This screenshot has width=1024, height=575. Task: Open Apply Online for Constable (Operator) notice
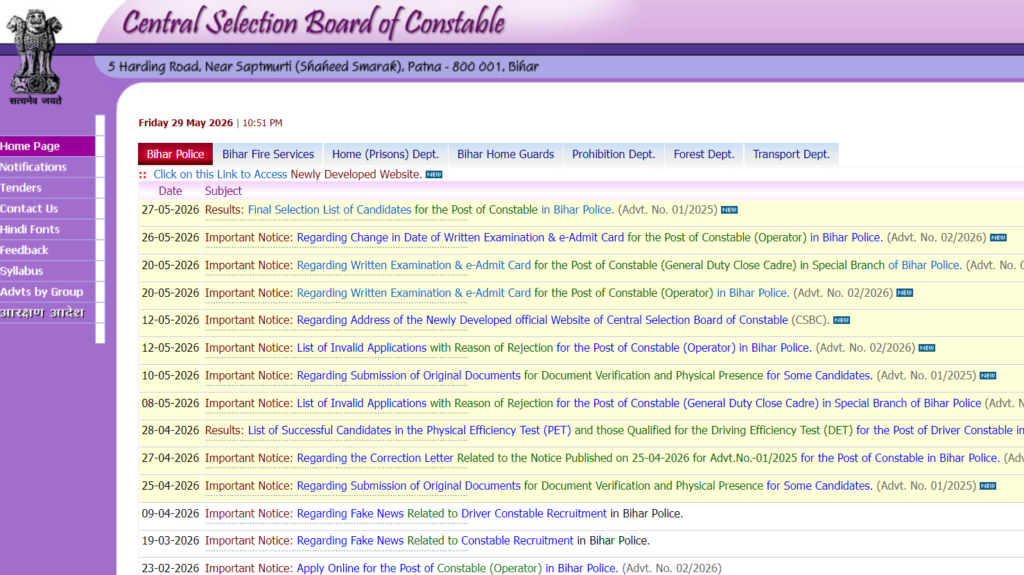(x=457, y=568)
